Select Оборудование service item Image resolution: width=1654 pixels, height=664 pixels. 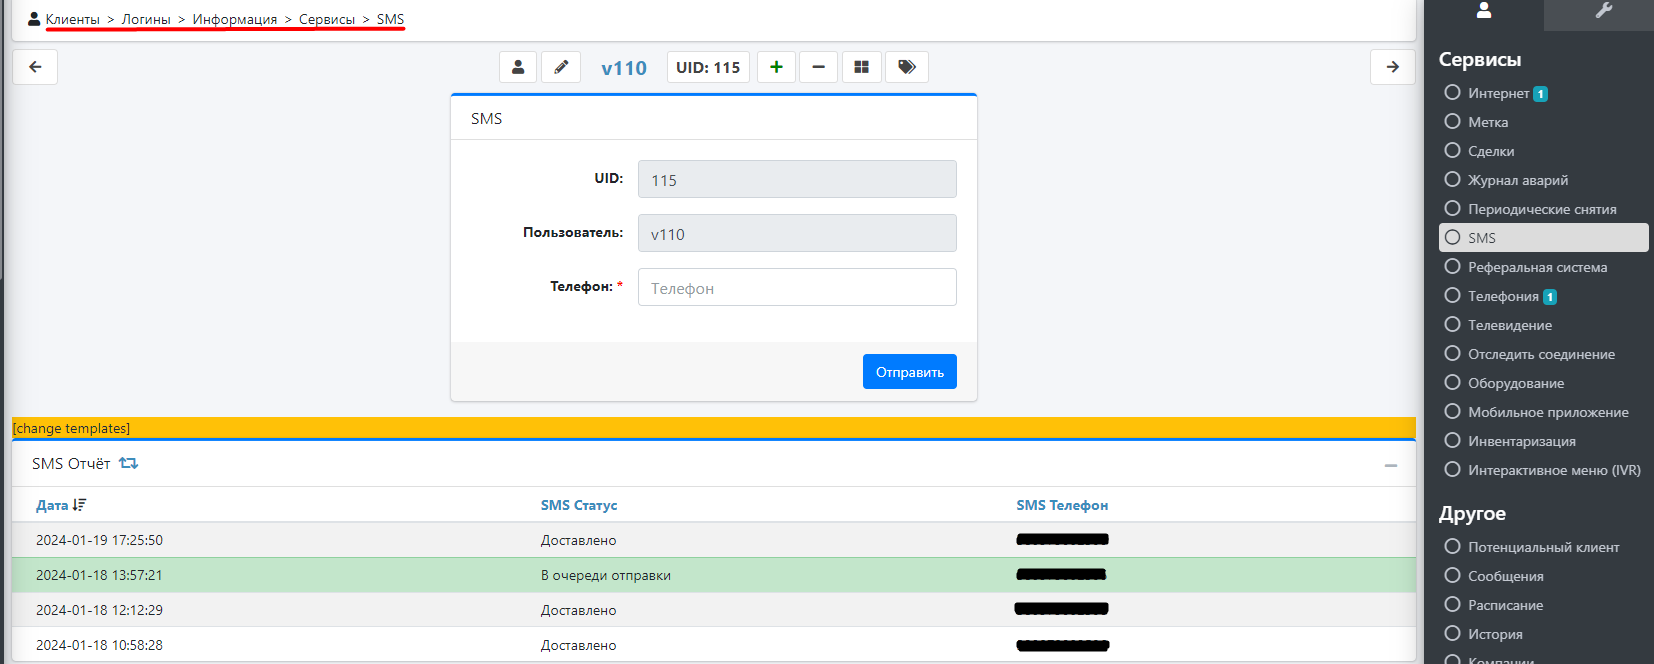pos(1515,383)
